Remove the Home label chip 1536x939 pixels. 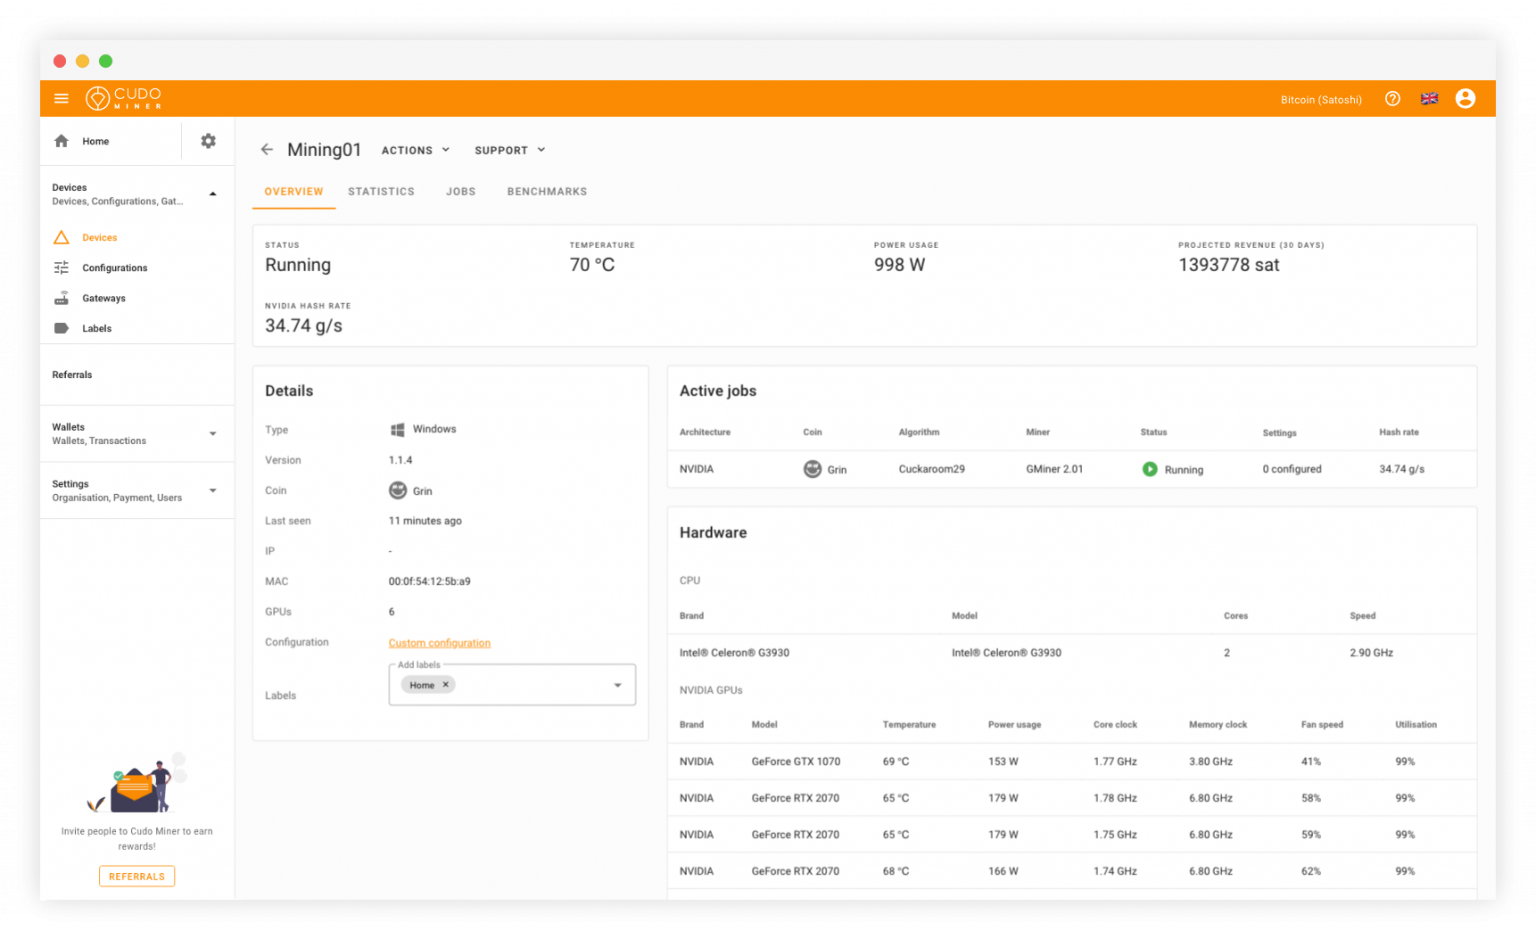click(x=446, y=684)
